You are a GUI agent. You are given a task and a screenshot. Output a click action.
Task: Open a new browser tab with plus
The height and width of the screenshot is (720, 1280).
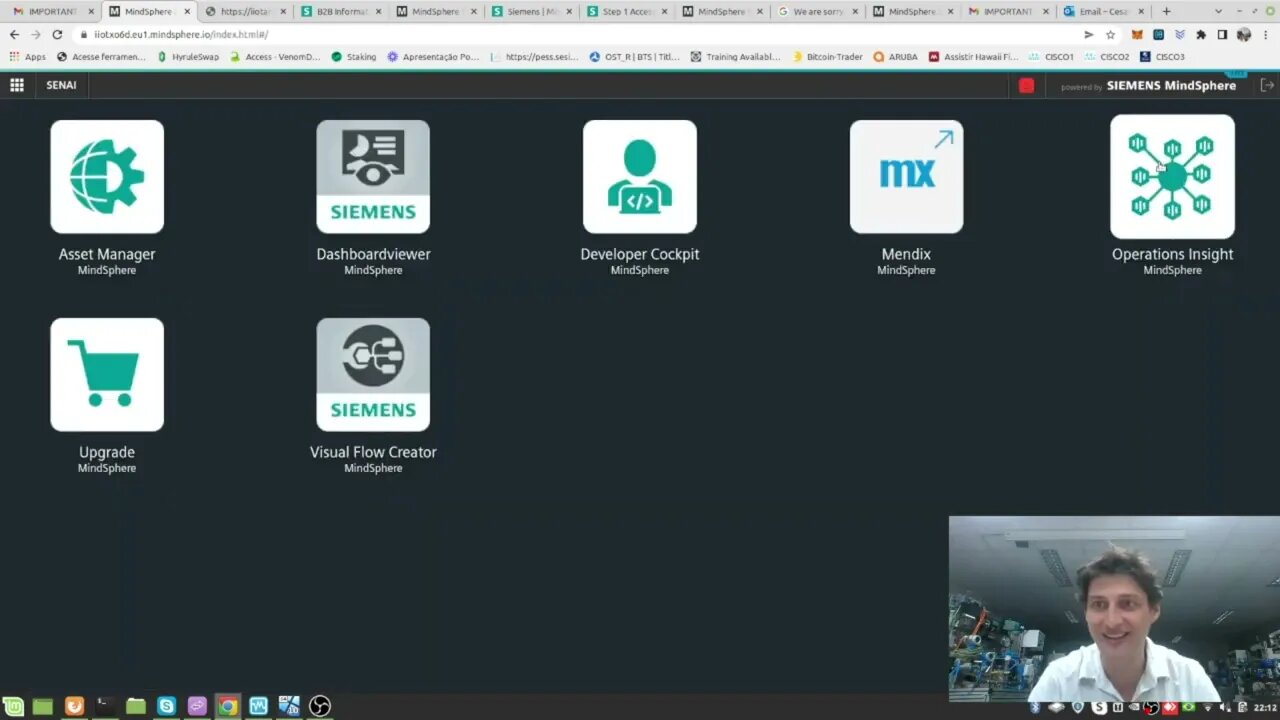[1166, 11]
